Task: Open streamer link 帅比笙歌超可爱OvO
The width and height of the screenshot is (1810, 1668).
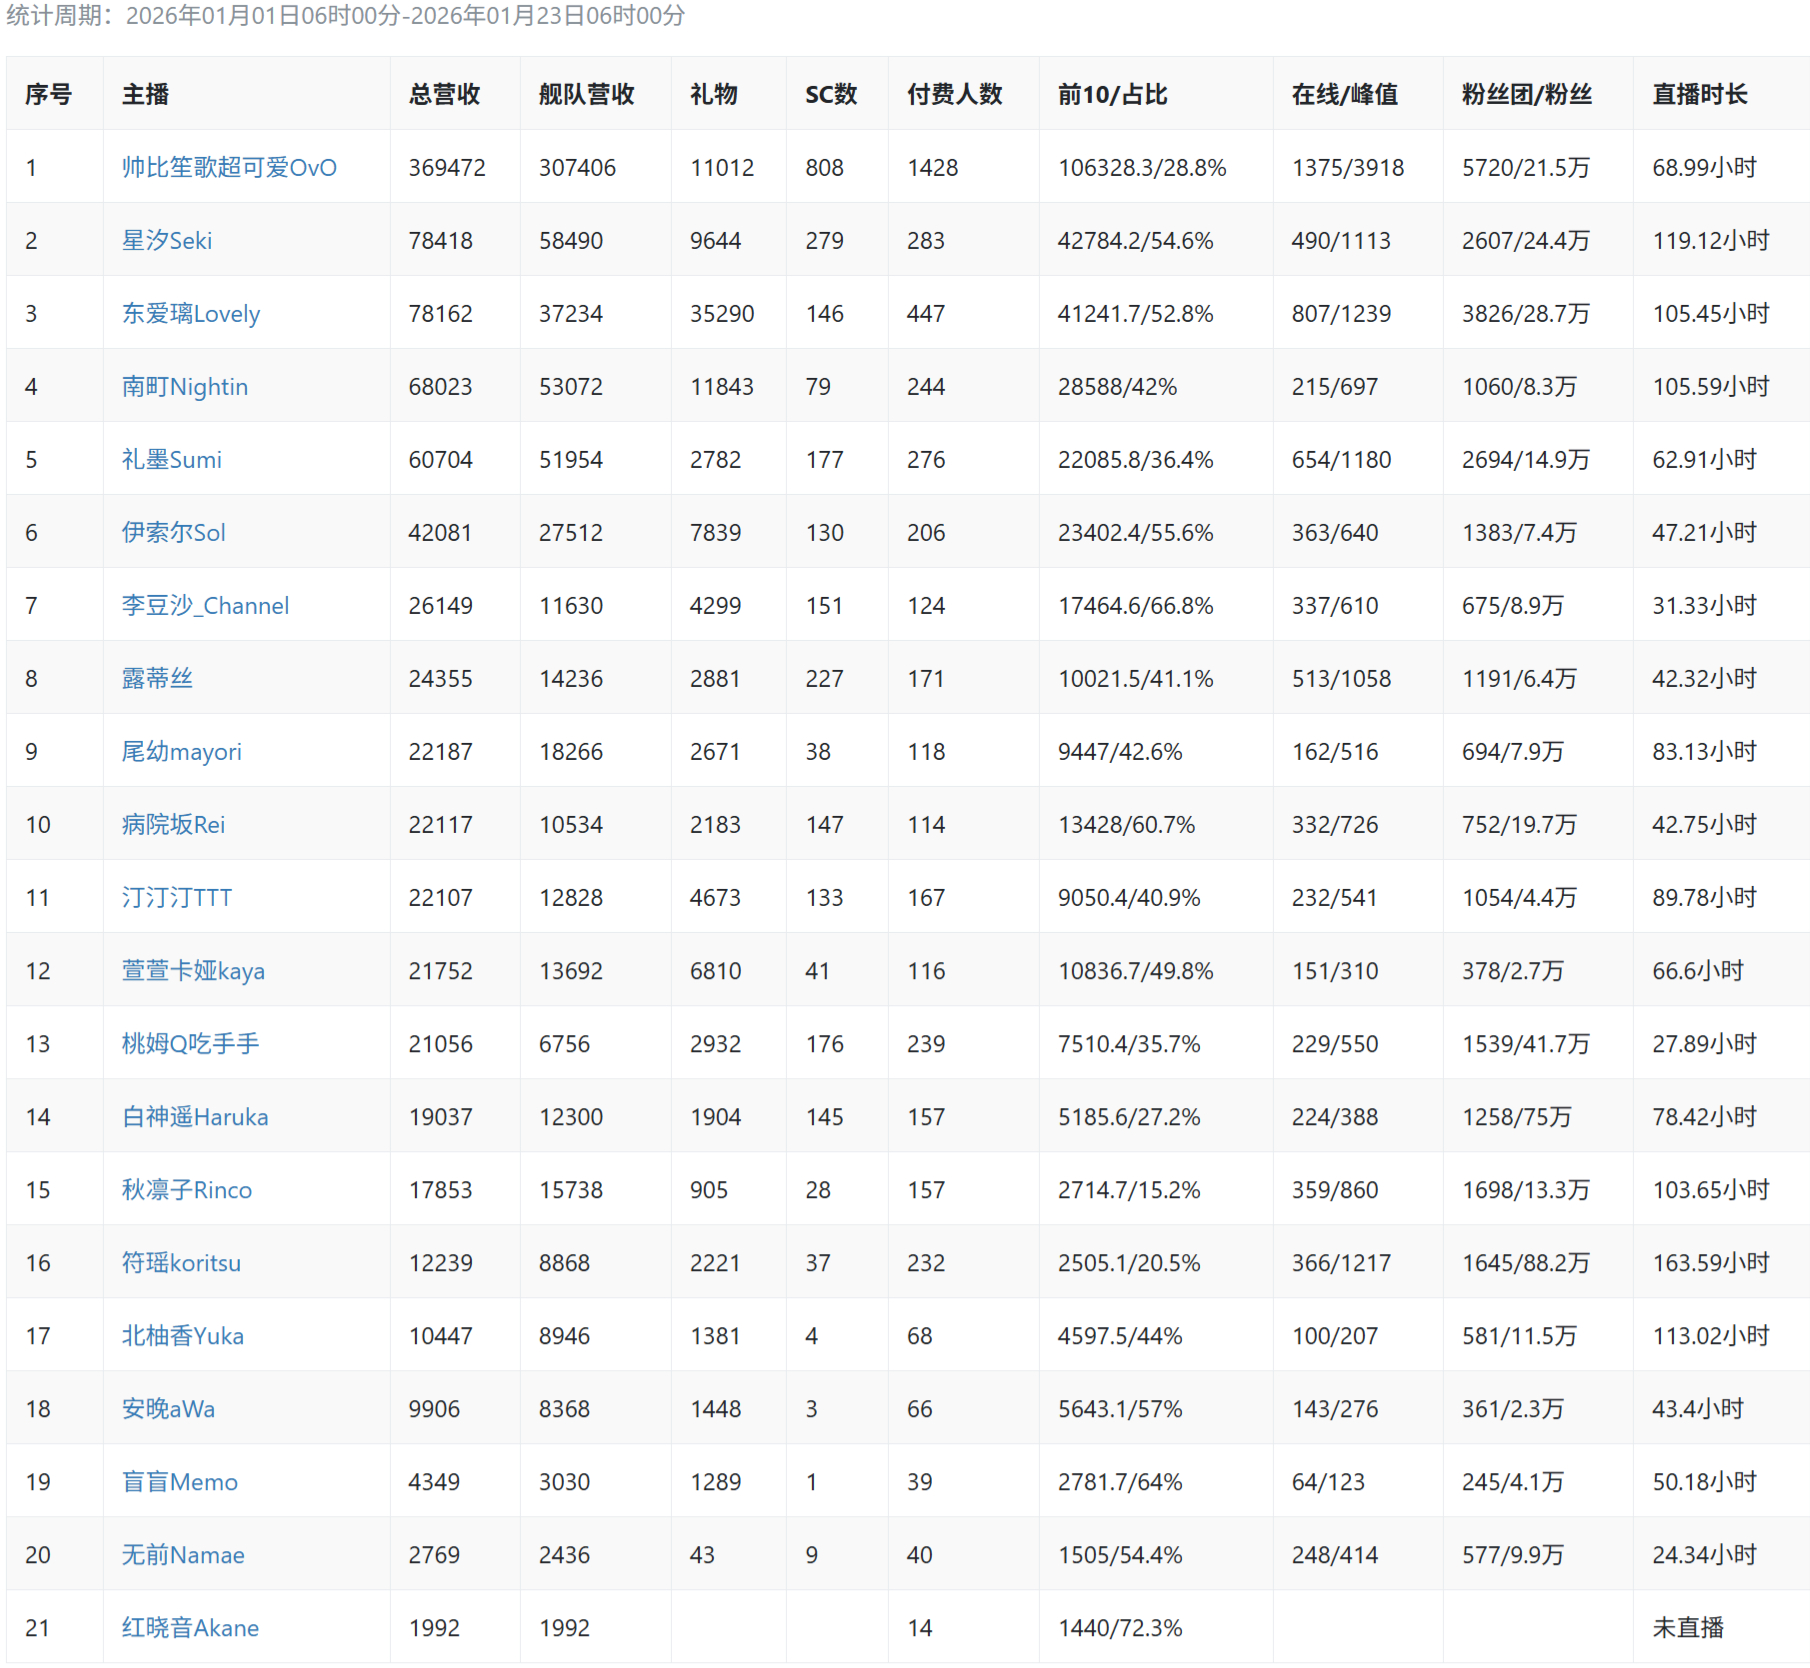Action: tap(229, 167)
